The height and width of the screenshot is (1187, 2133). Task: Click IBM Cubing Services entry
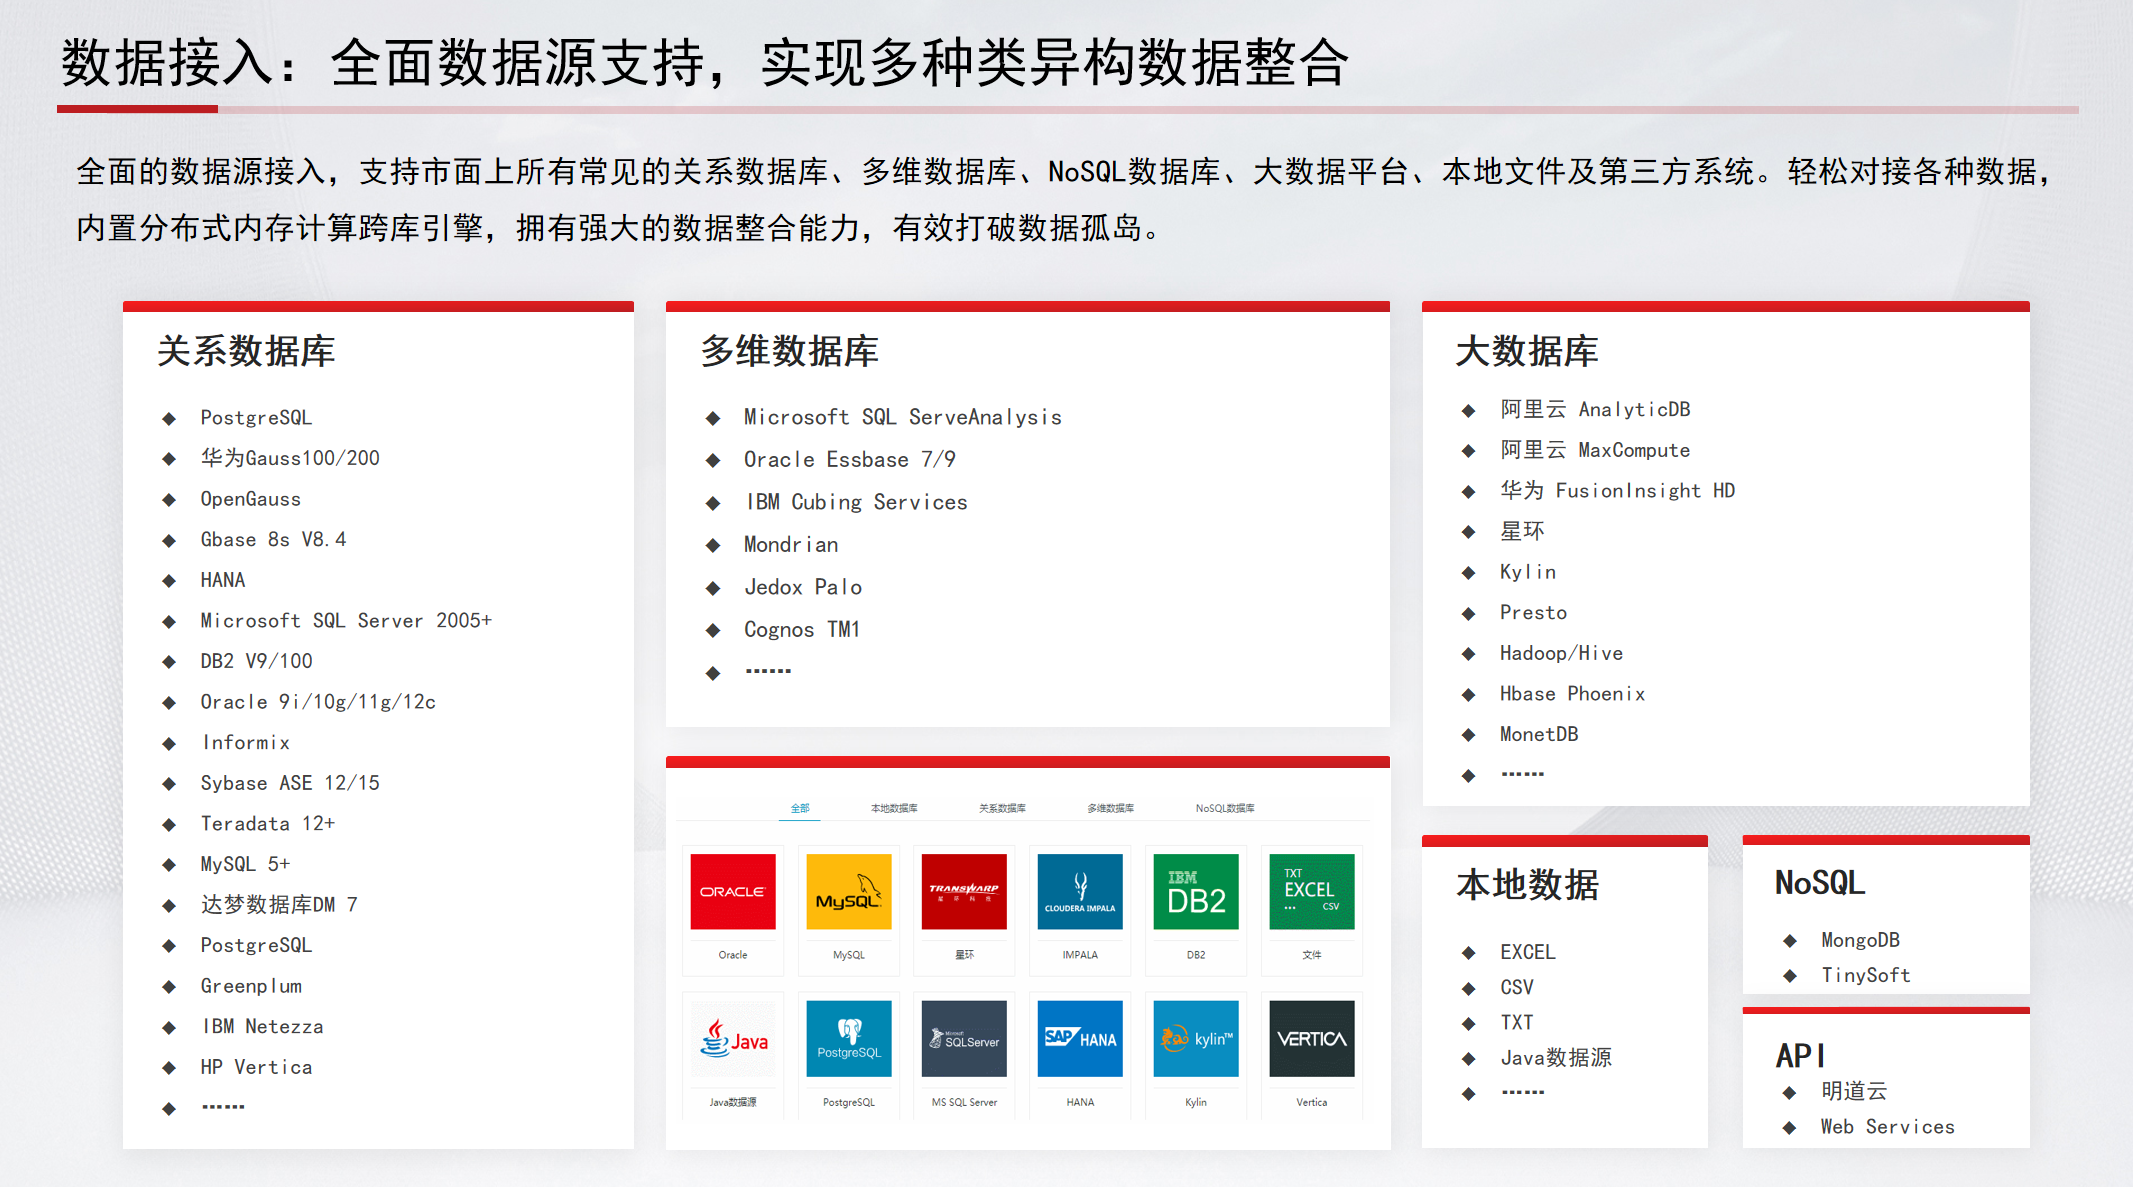857,502
